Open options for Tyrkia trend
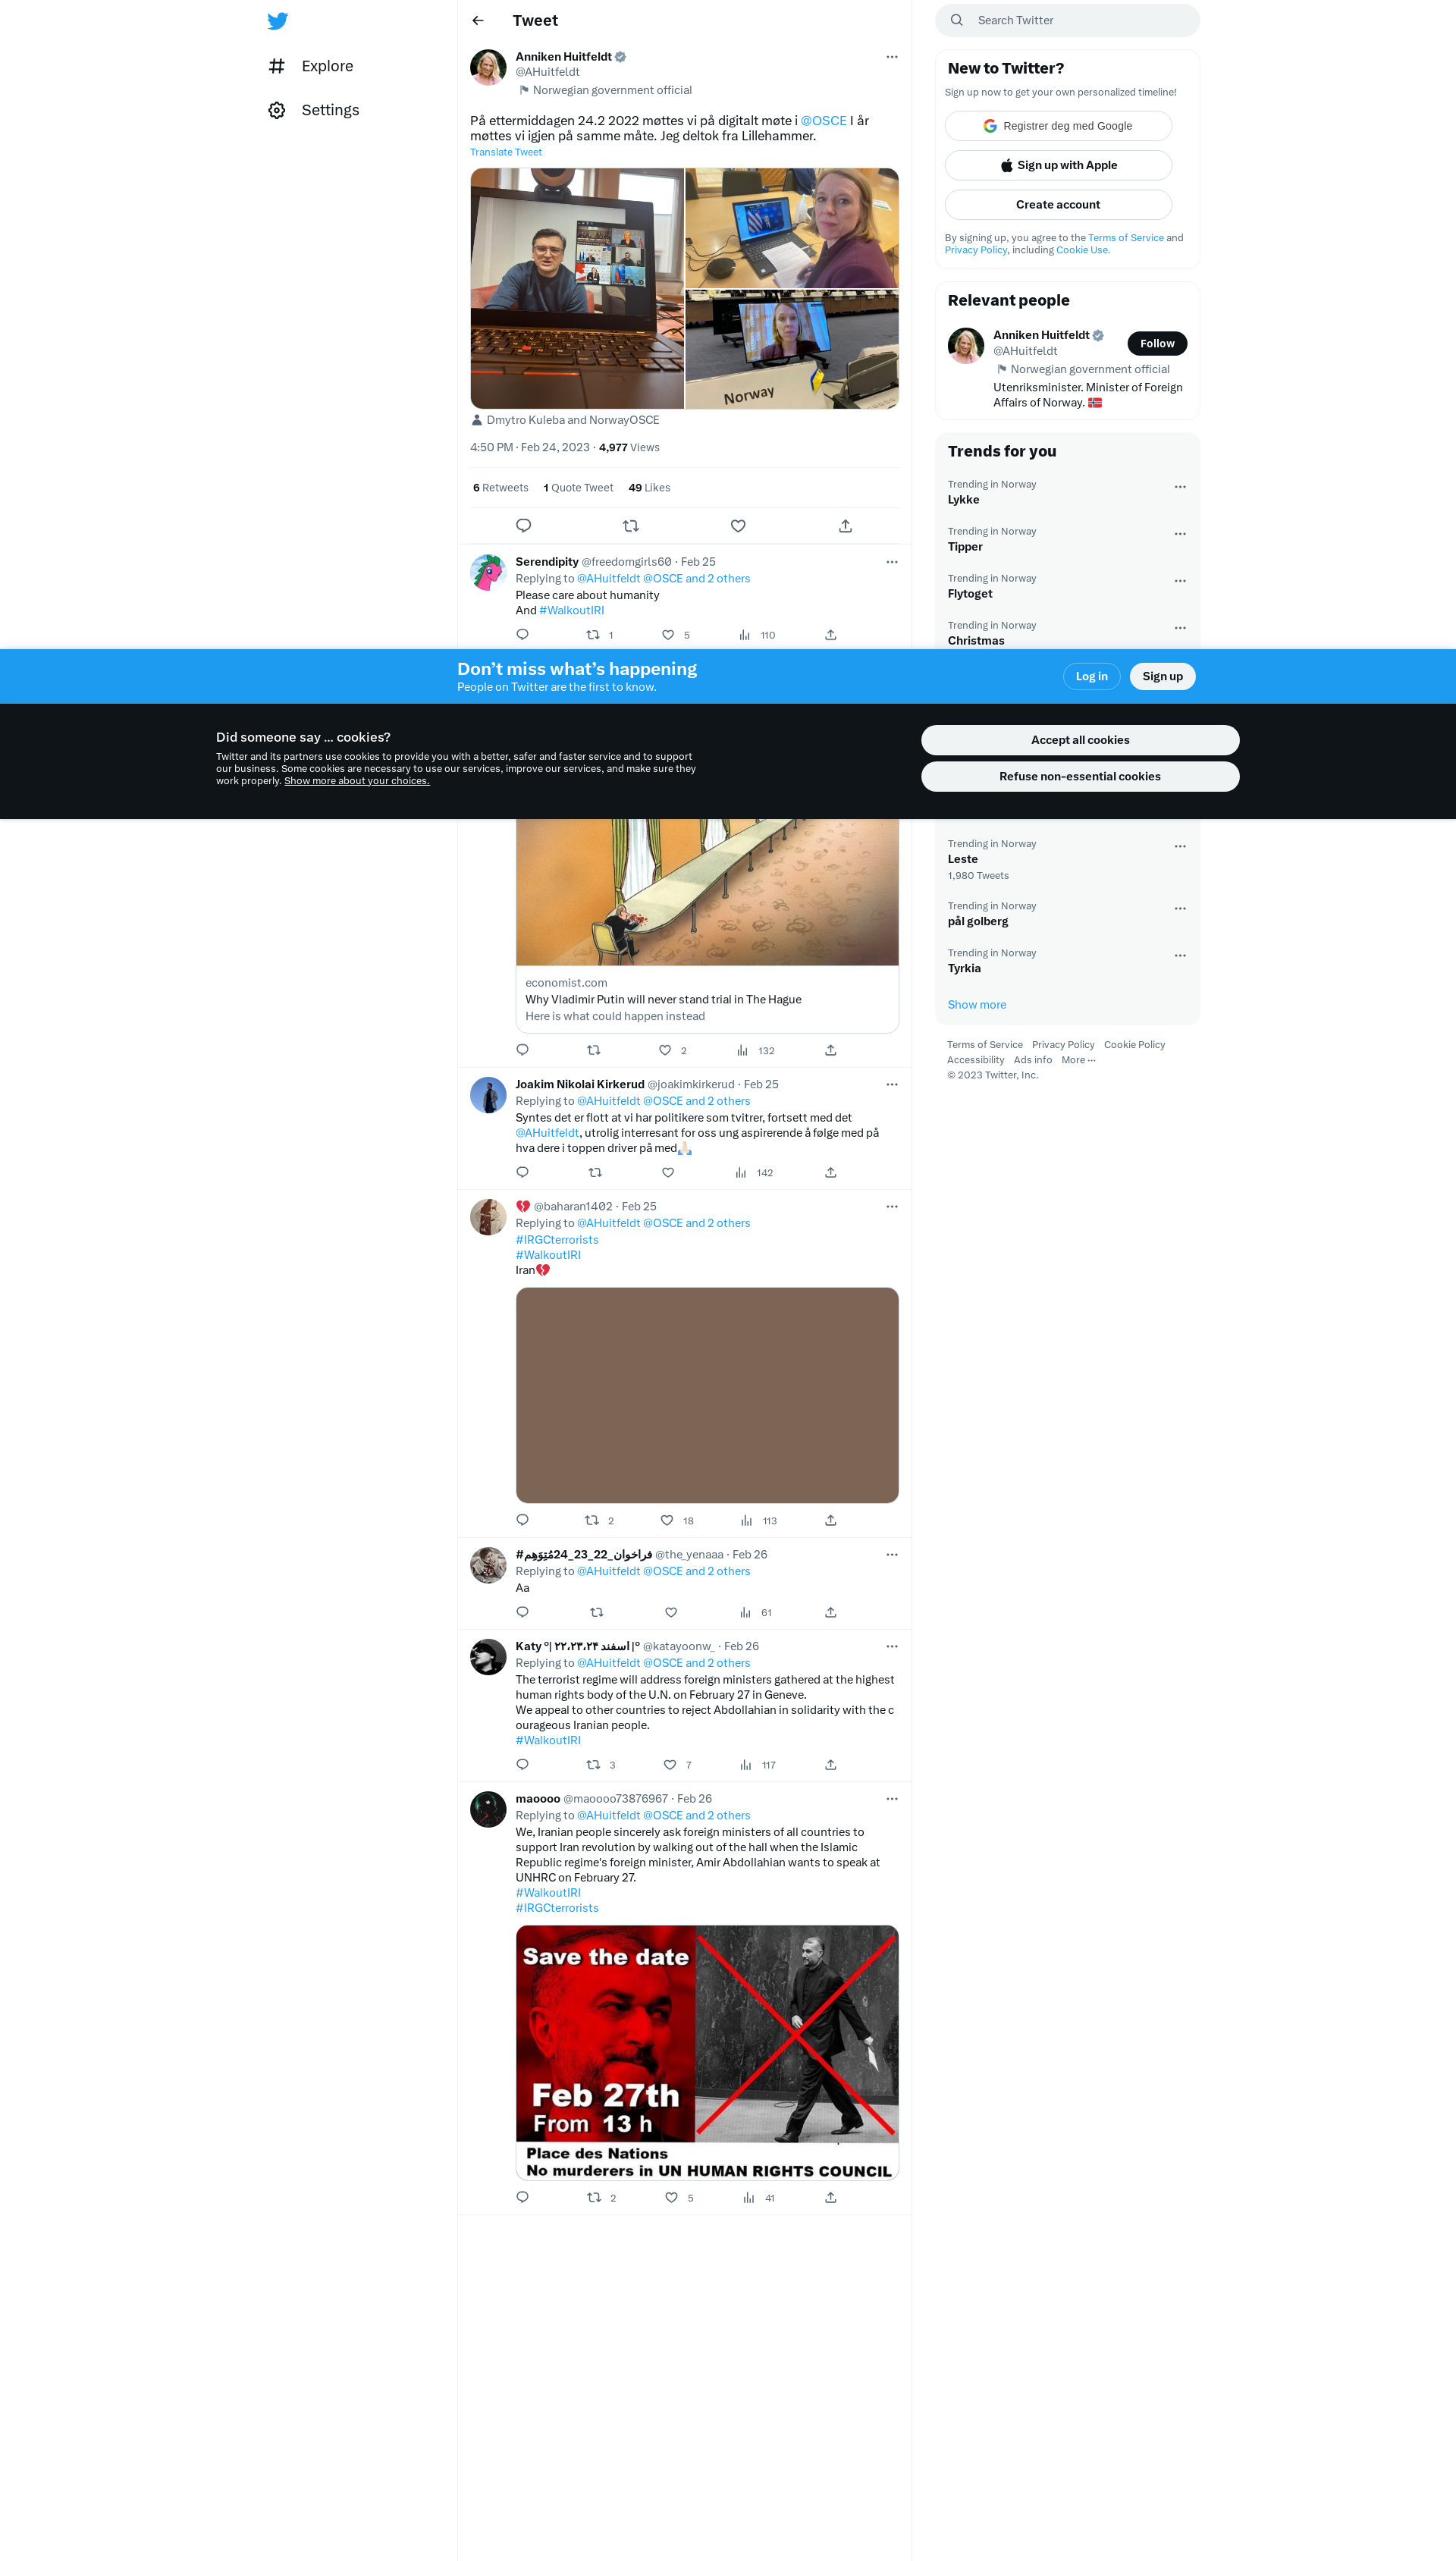This screenshot has height=2561, width=1456. (1180, 956)
